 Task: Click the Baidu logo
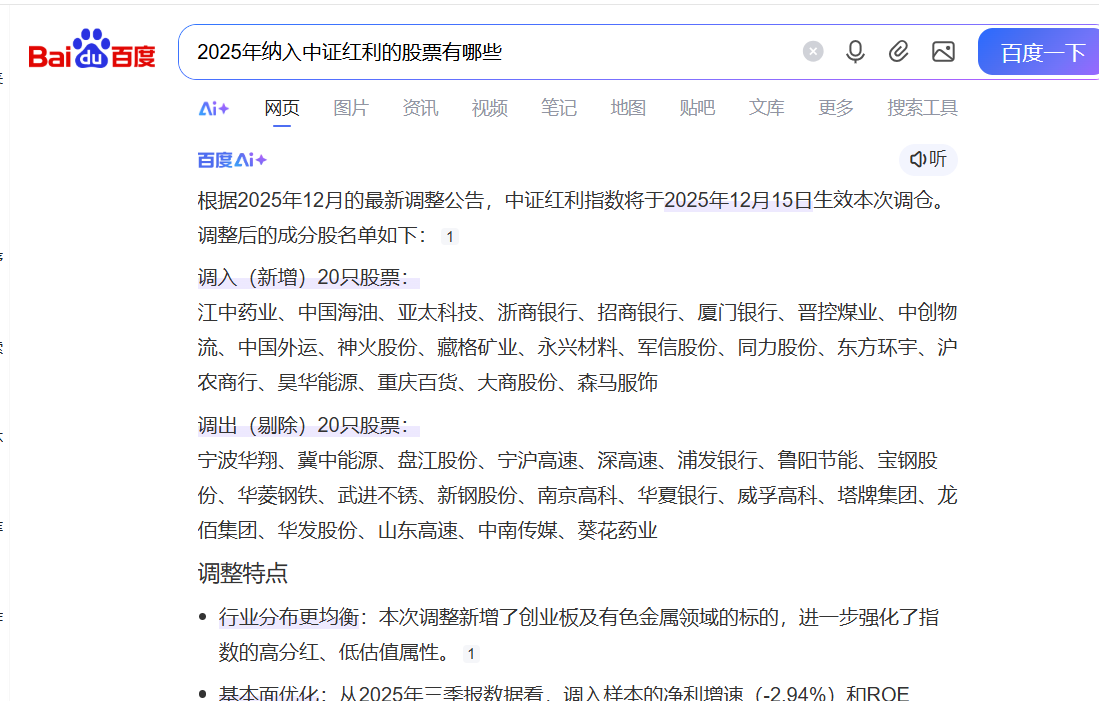point(92,49)
